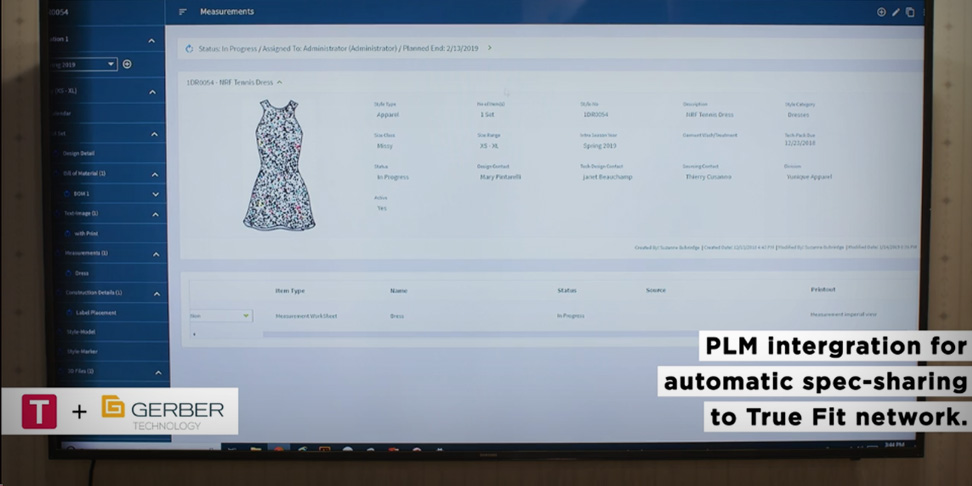The width and height of the screenshot is (972, 486).
Task: Click the Measurement WorkSheet cell
Action: 306,316
